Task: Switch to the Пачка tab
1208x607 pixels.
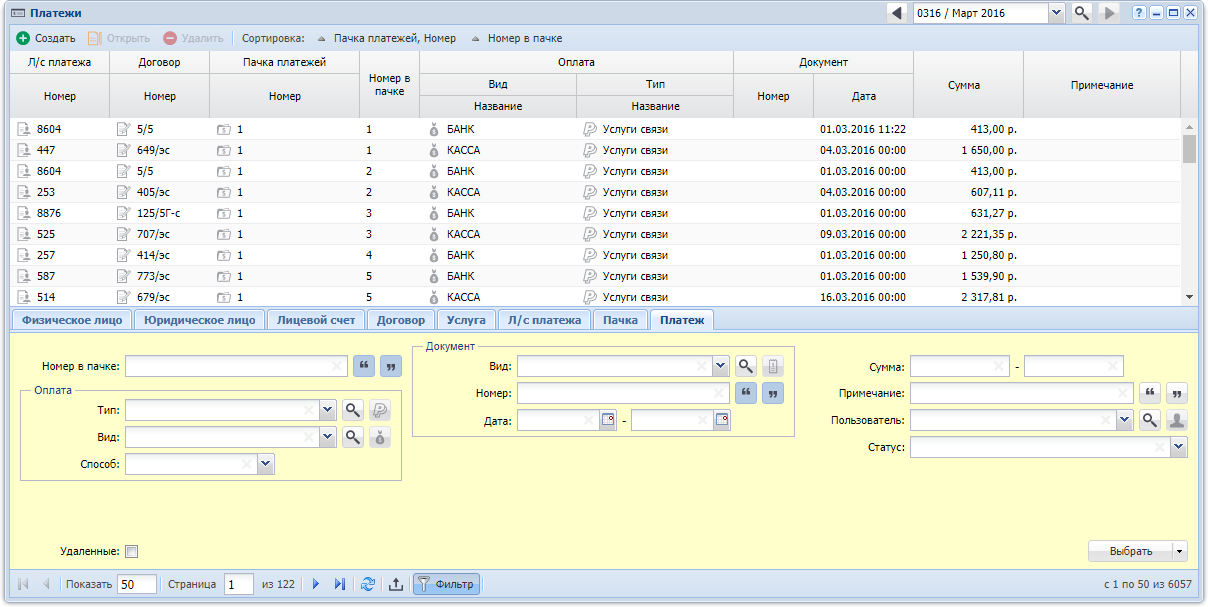Action: pos(620,320)
